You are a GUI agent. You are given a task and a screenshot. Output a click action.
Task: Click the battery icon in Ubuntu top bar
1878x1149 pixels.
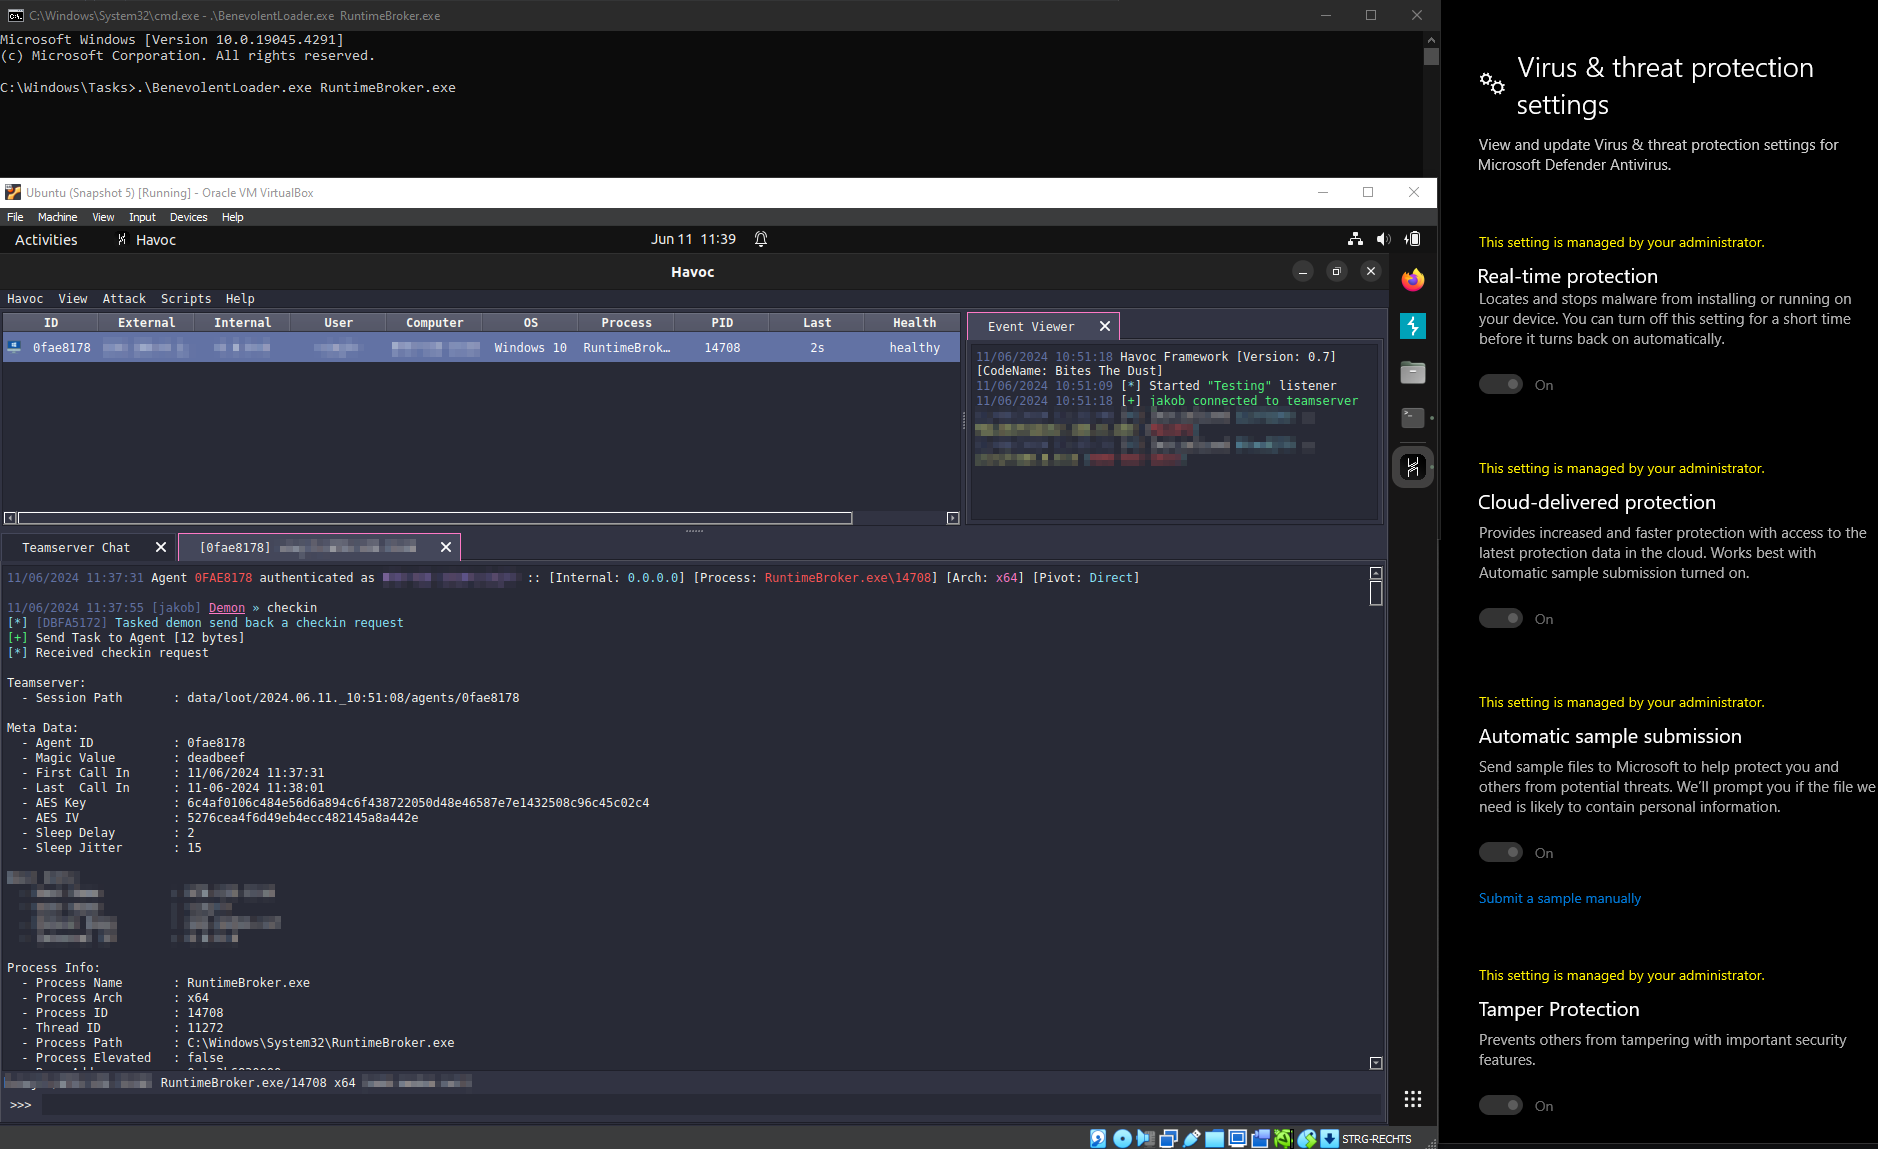(x=1412, y=239)
